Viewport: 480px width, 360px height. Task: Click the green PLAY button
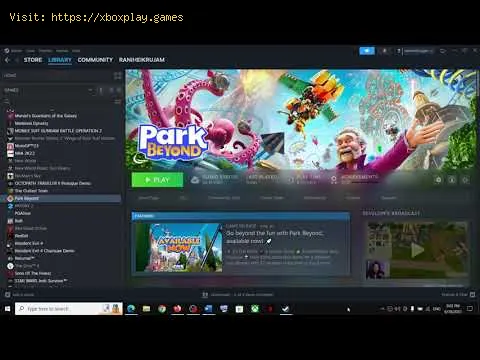coord(157,180)
